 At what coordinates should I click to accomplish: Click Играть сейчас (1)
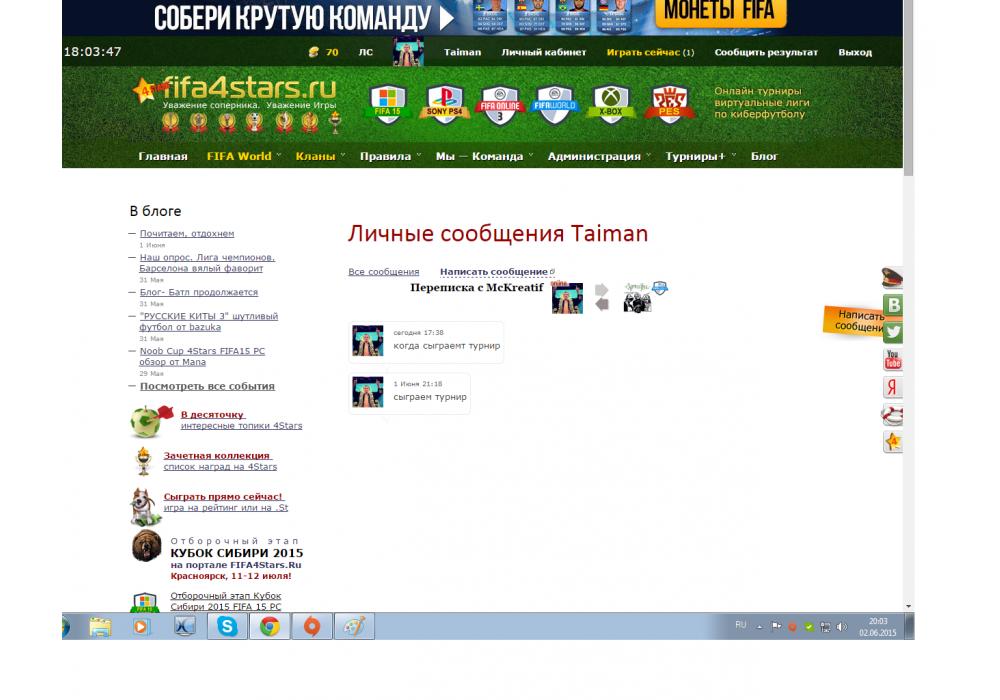click(x=650, y=52)
